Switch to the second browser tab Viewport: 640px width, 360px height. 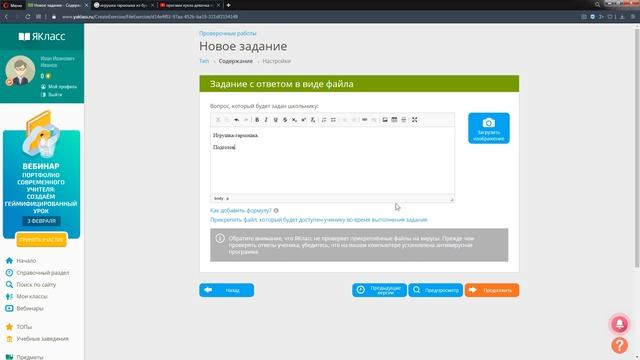point(124,5)
